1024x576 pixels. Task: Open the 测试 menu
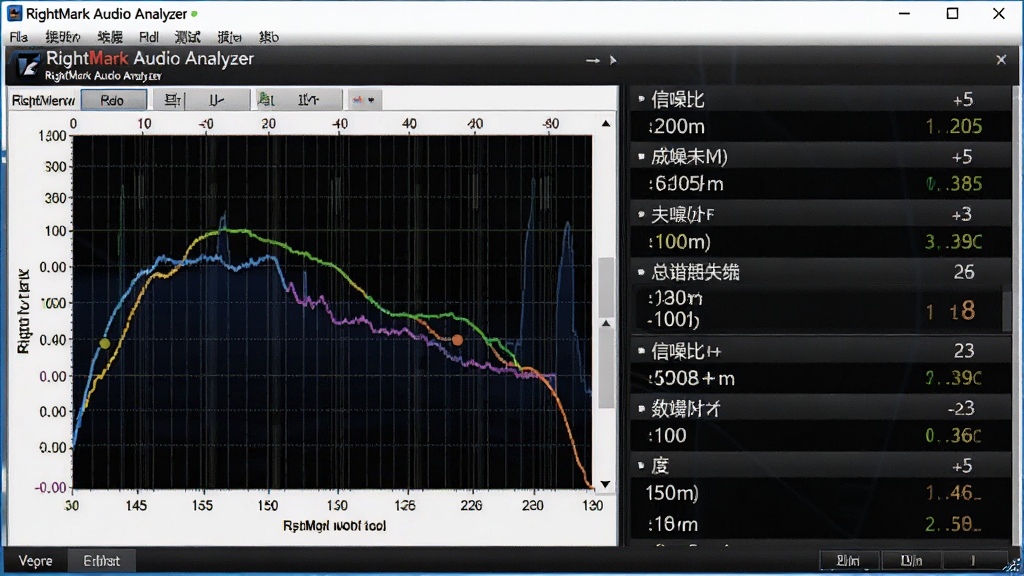pos(187,37)
